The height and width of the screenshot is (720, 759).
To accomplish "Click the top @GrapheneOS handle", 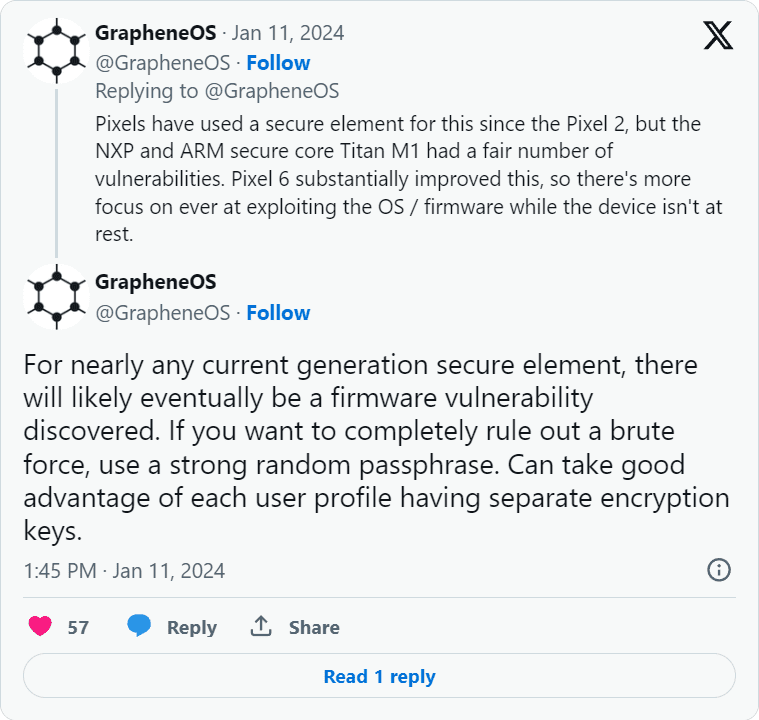I will [162, 62].
